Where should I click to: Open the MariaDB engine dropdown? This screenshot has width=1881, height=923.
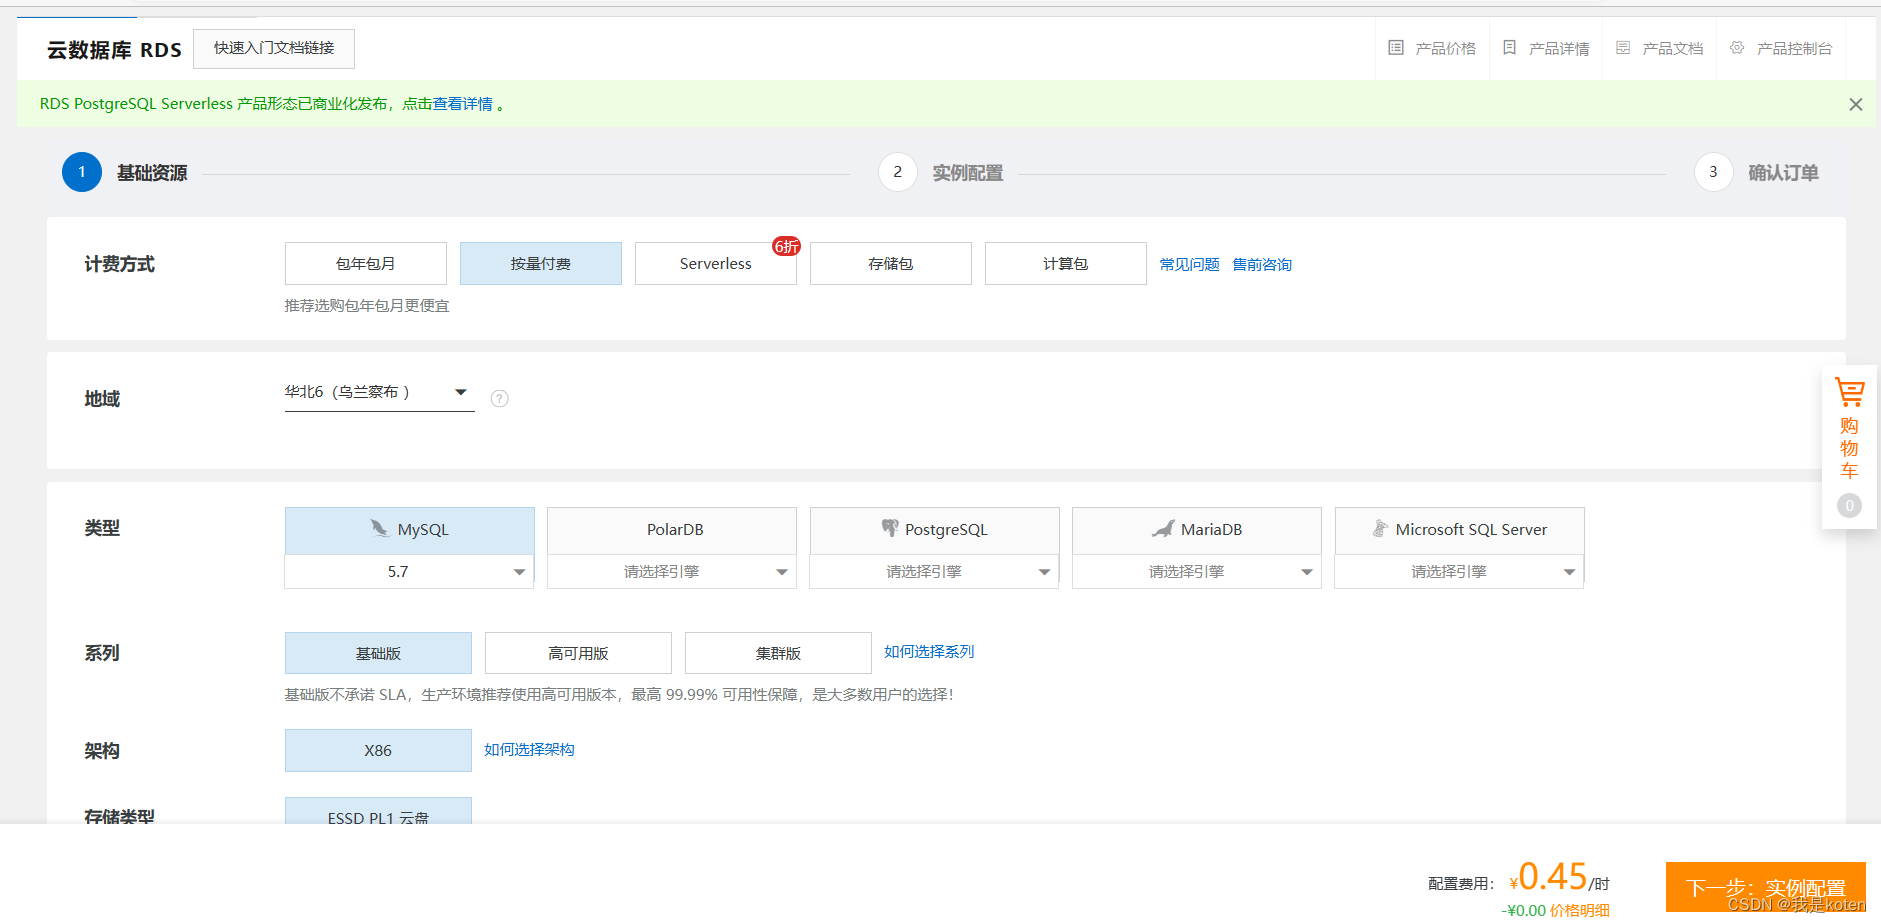(1197, 572)
